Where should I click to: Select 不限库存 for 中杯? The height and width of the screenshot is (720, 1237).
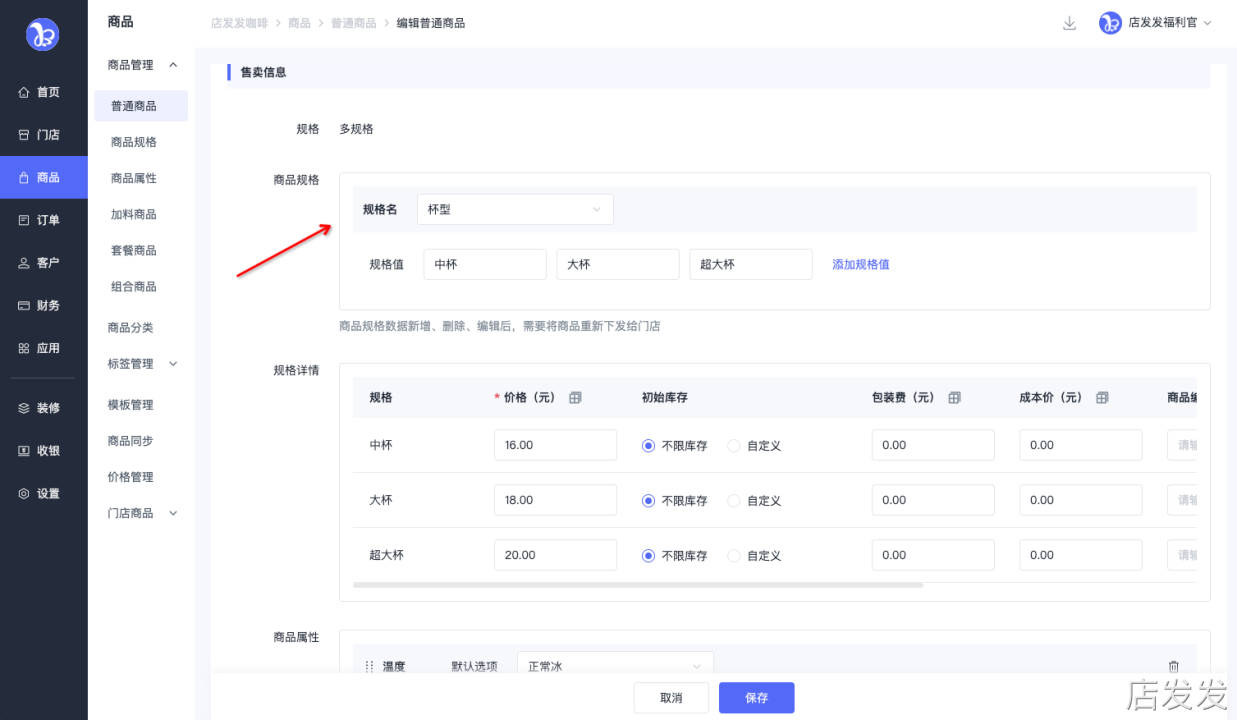point(649,446)
